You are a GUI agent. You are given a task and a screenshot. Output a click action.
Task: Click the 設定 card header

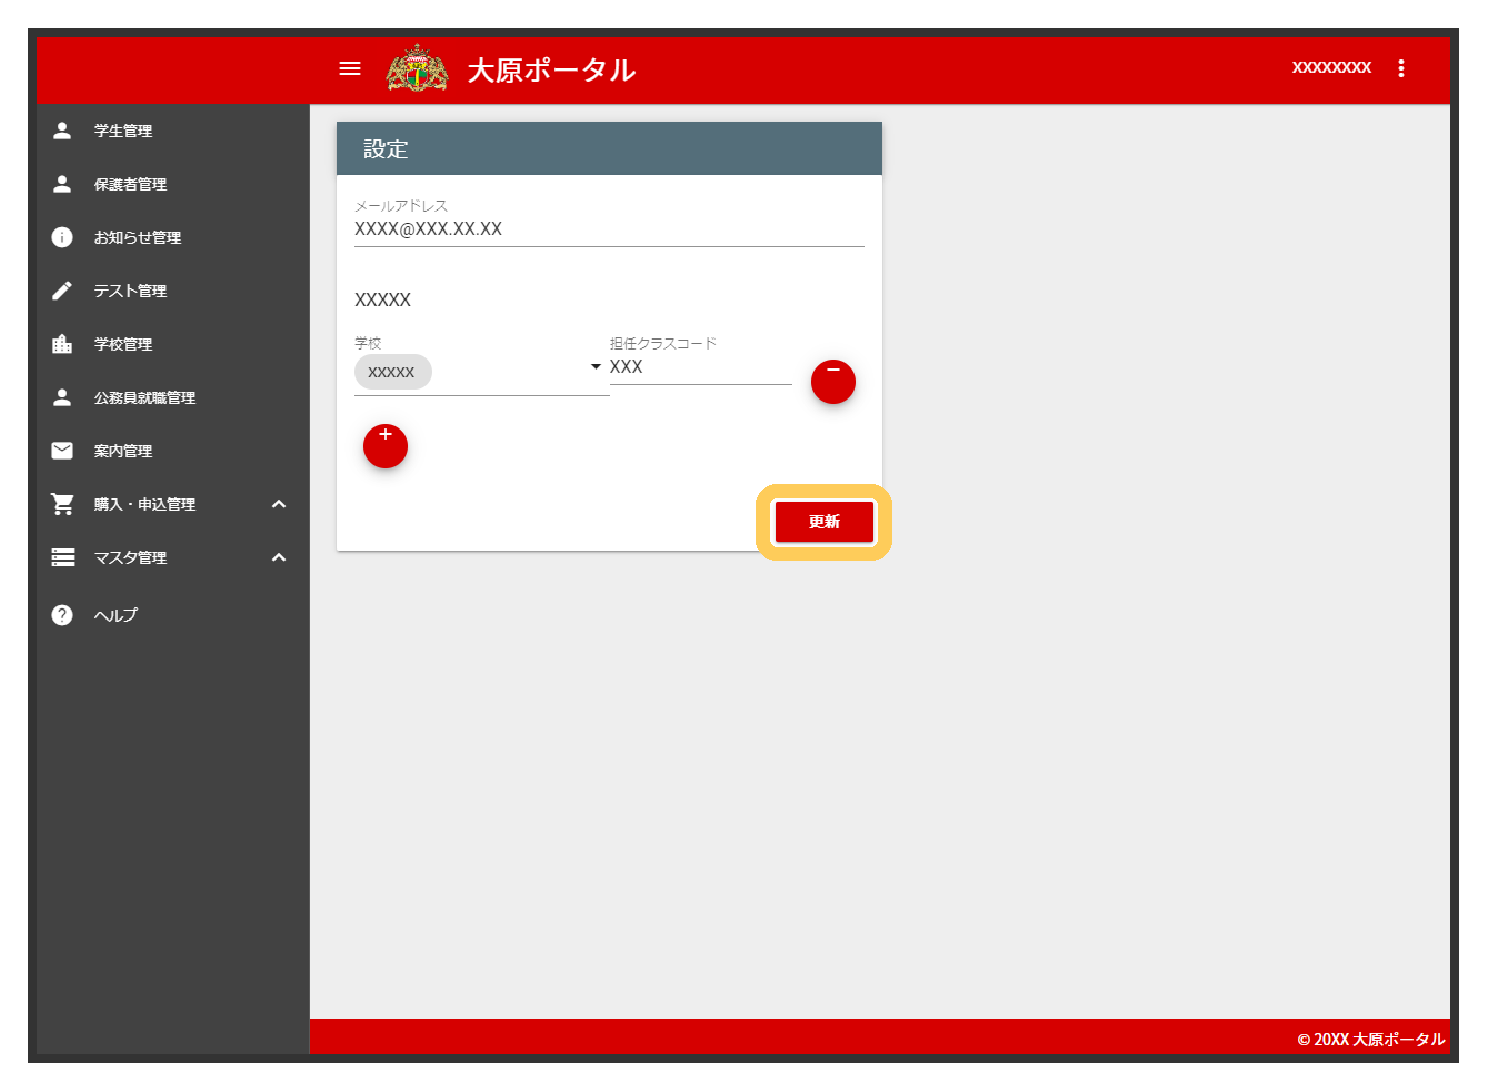tap(609, 149)
